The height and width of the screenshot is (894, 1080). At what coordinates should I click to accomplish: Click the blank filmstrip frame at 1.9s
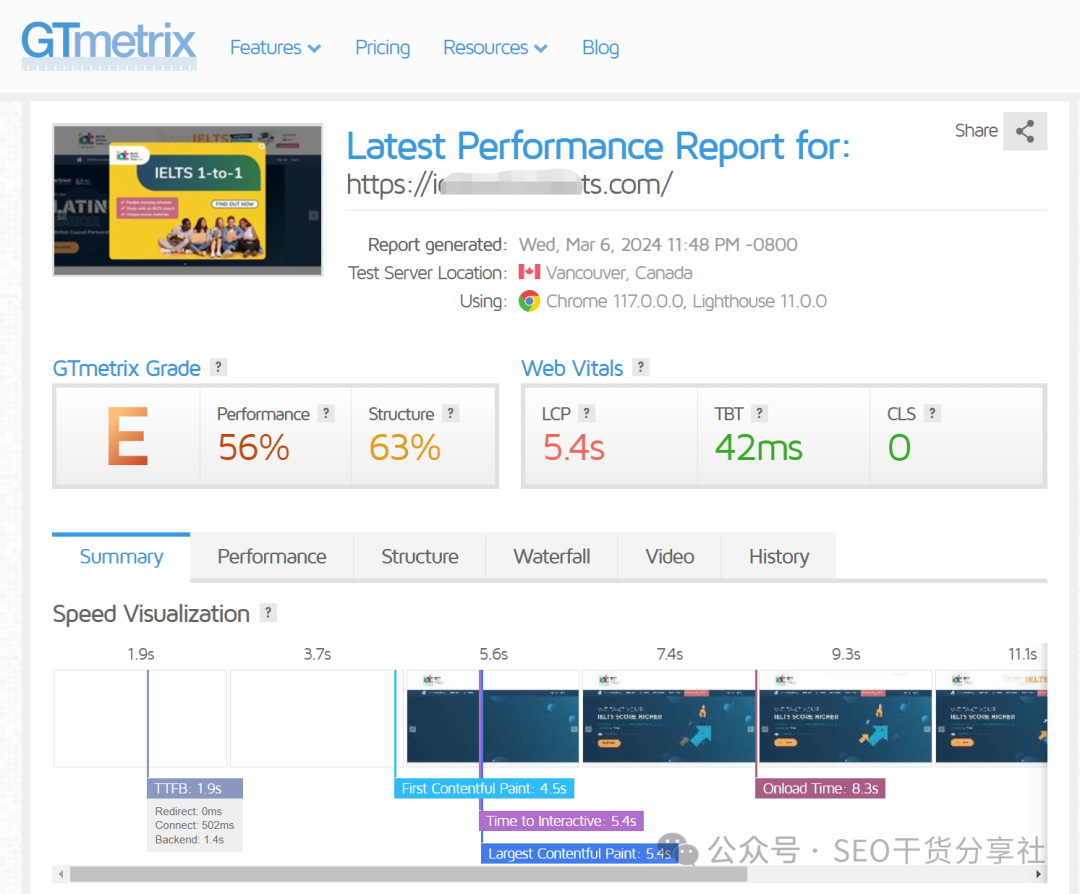point(141,718)
